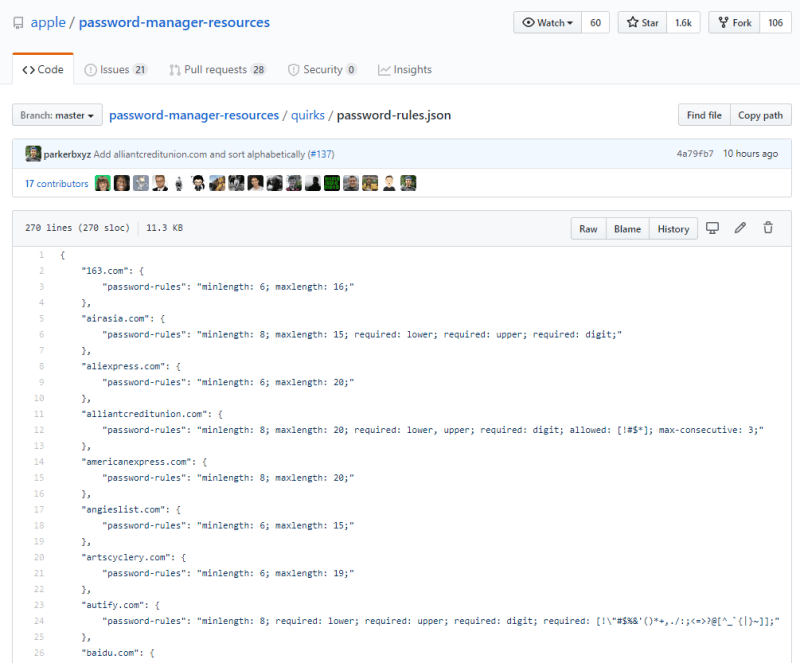Click the '11.3 KB' file size text
Viewport: 800px width, 663px height.
(x=164, y=228)
